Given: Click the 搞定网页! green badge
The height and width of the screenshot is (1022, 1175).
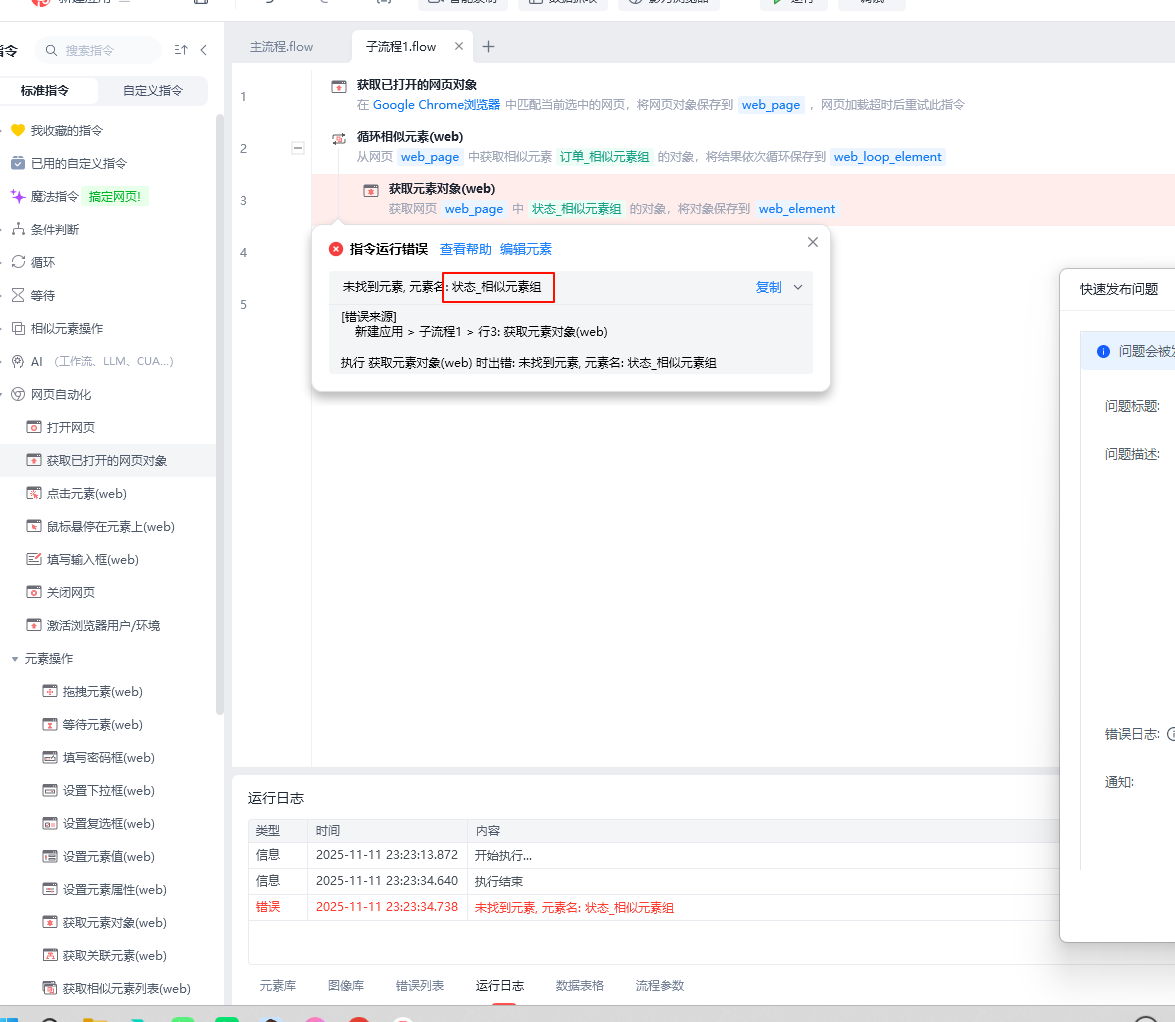Looking at the screenshot, I should point(115,196).
